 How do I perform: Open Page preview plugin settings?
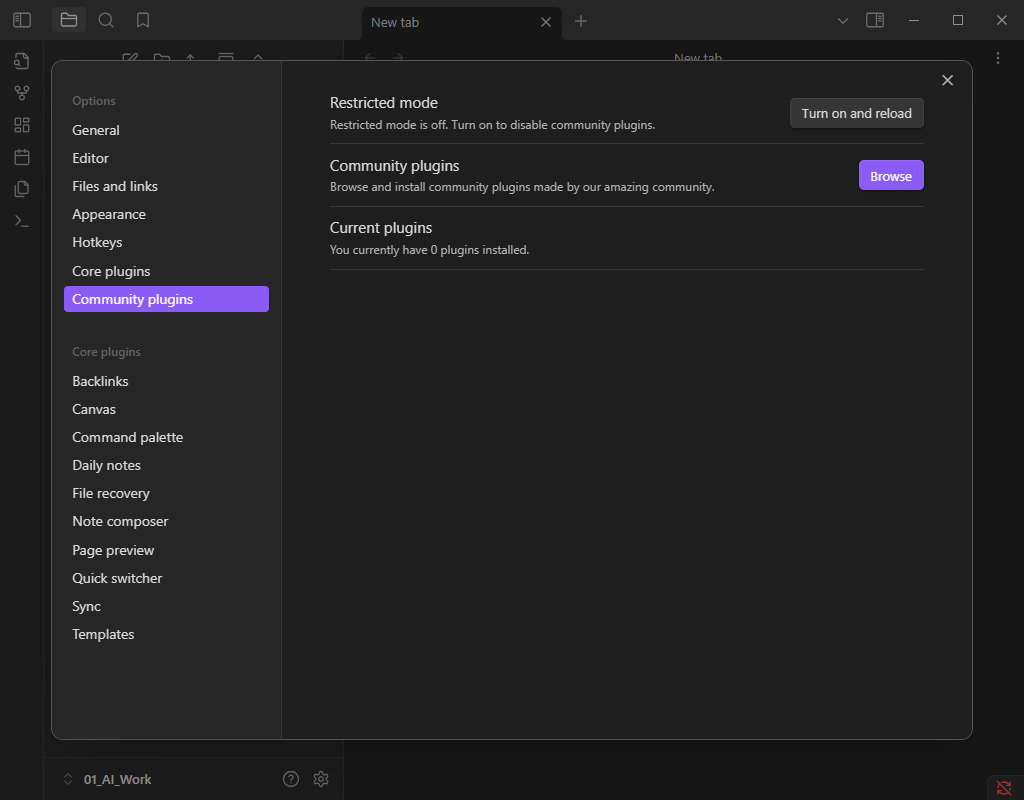[x=166, y=551]
